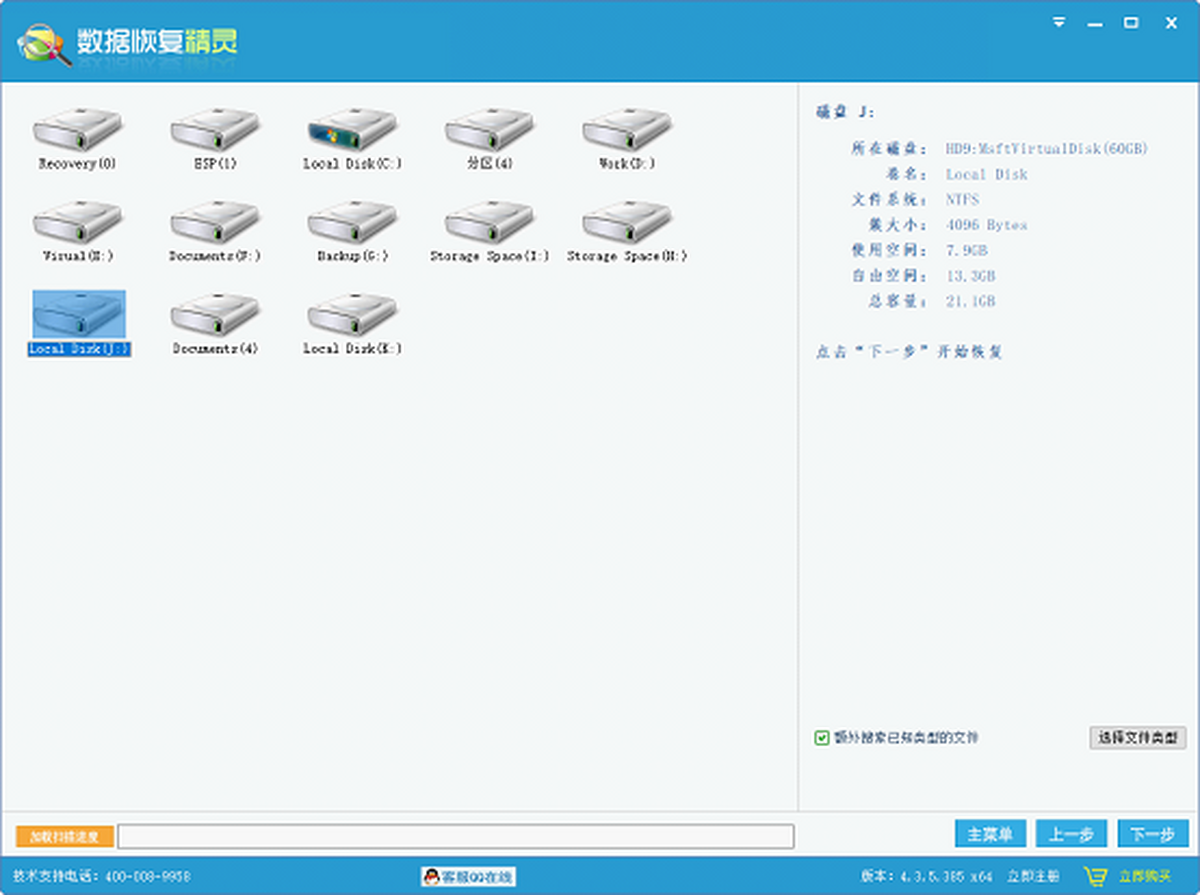
Task: Select the Documents (F:) drive
Action: [215, 224]
